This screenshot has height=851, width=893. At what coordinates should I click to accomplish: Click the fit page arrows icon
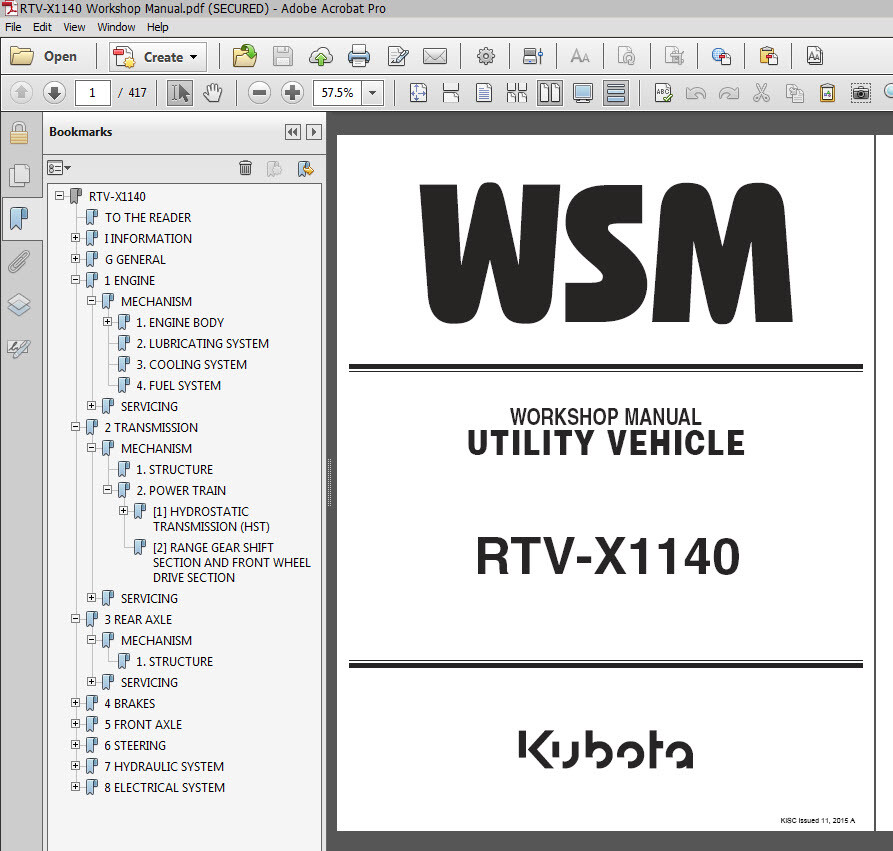tap(418, 93)
